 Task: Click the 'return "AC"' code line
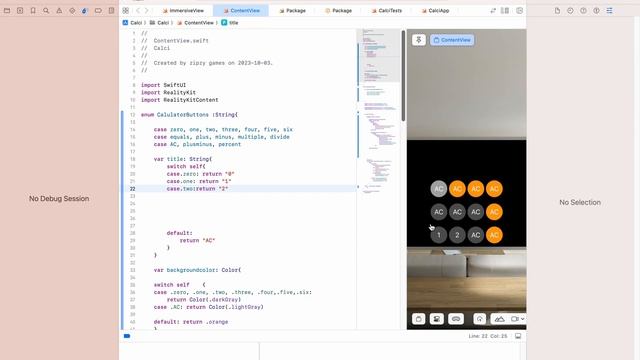[198, 240]
